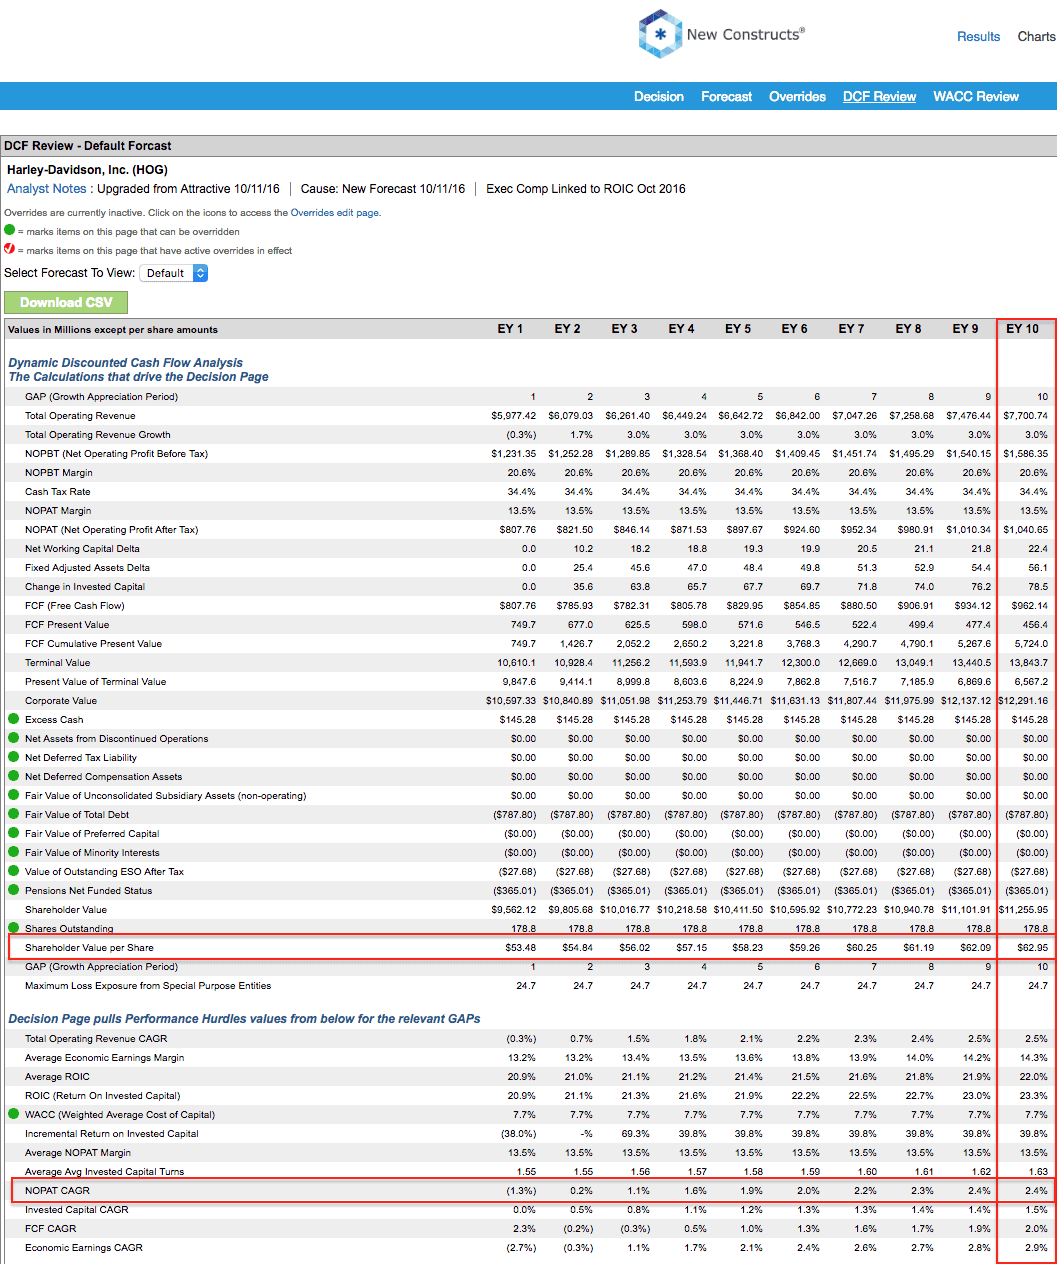Click the Shareholder Value row label
Viewport: 1057px width, 1264px height.
[66, 910]
